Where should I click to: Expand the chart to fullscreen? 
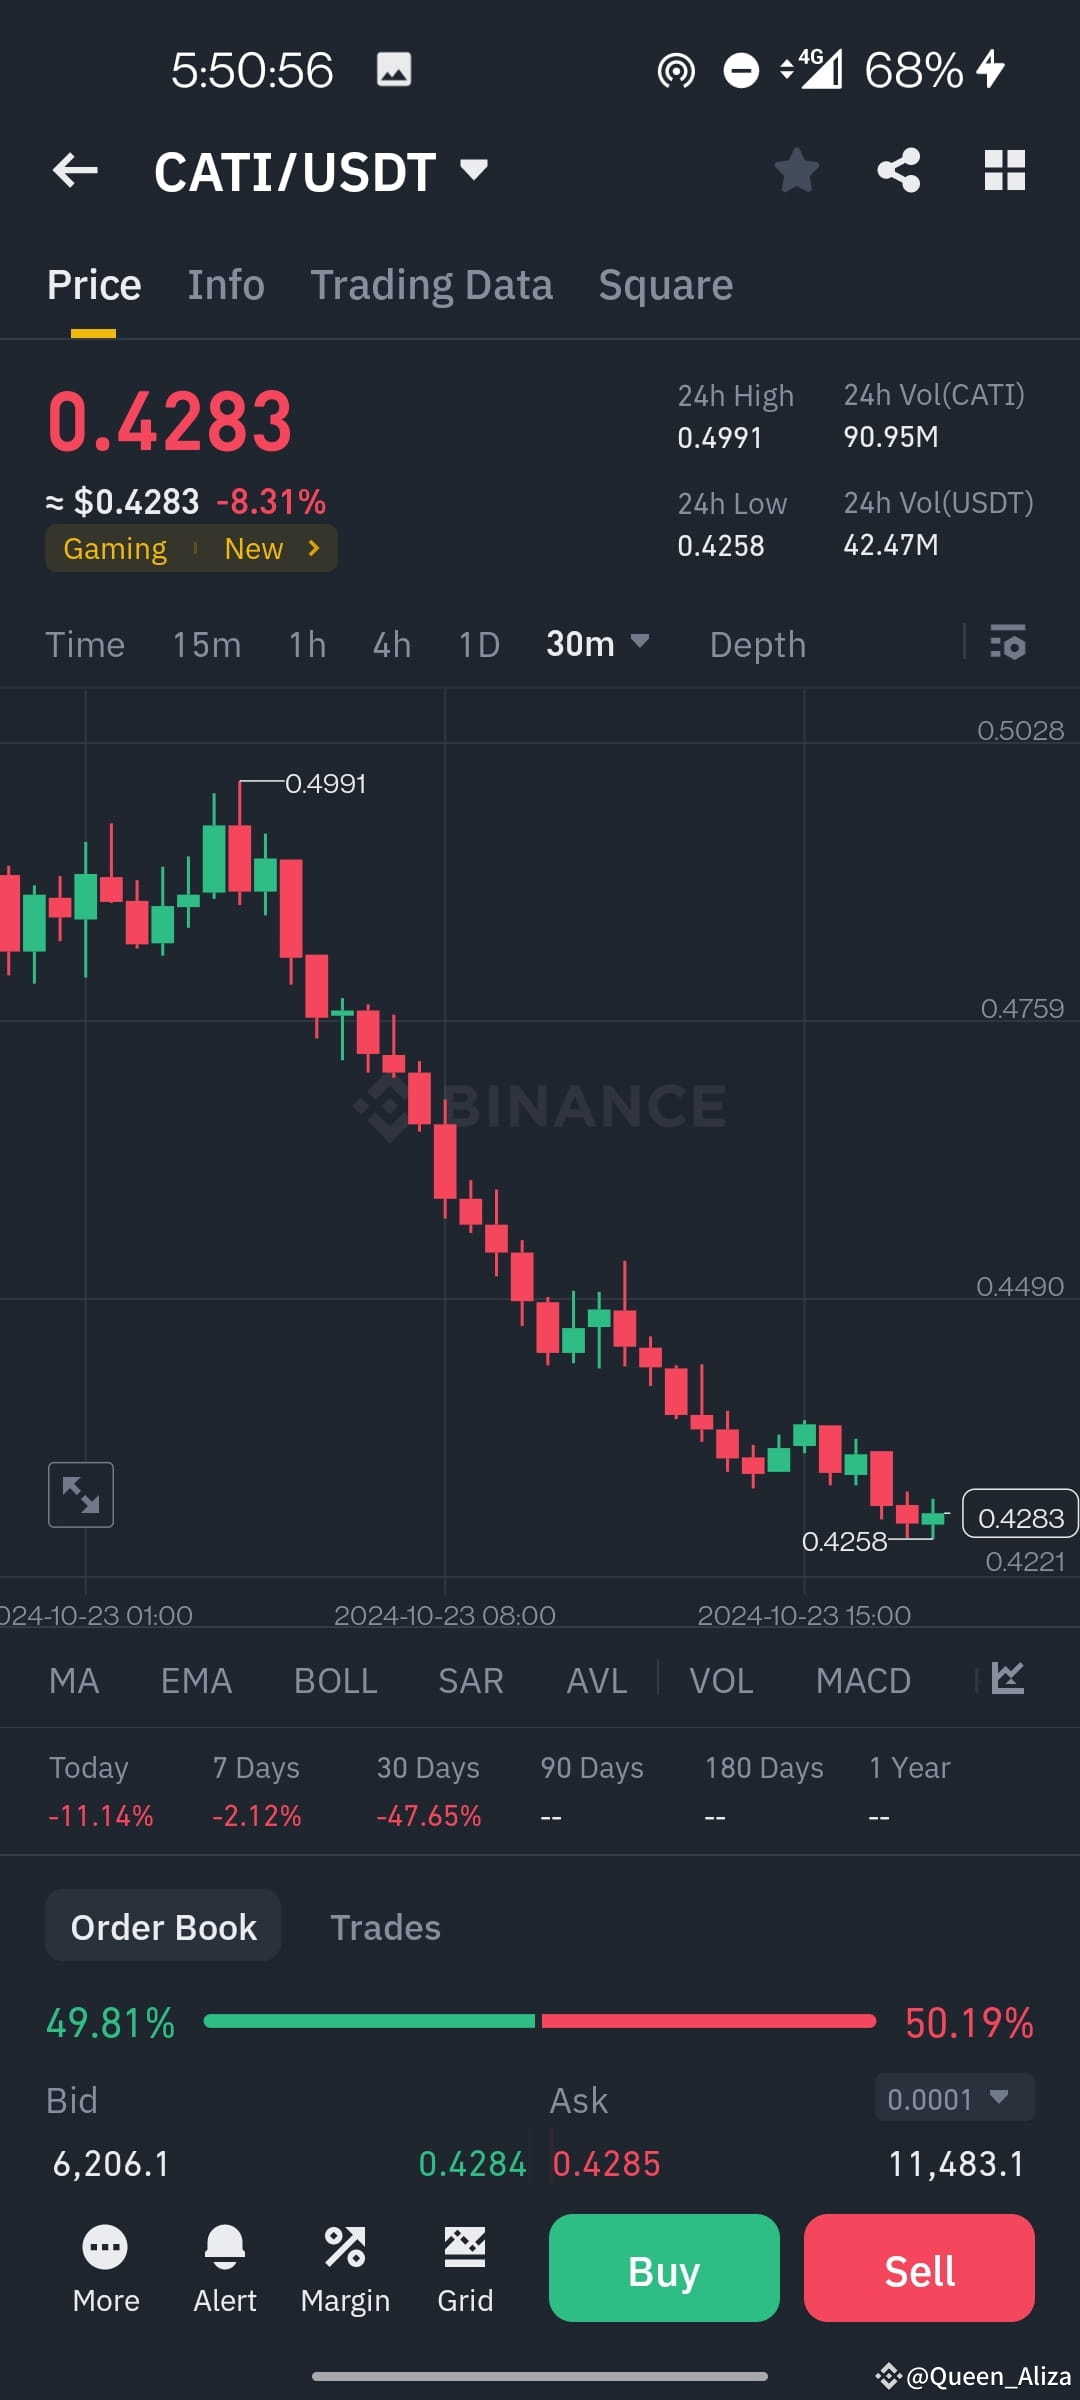[80, 1494]
